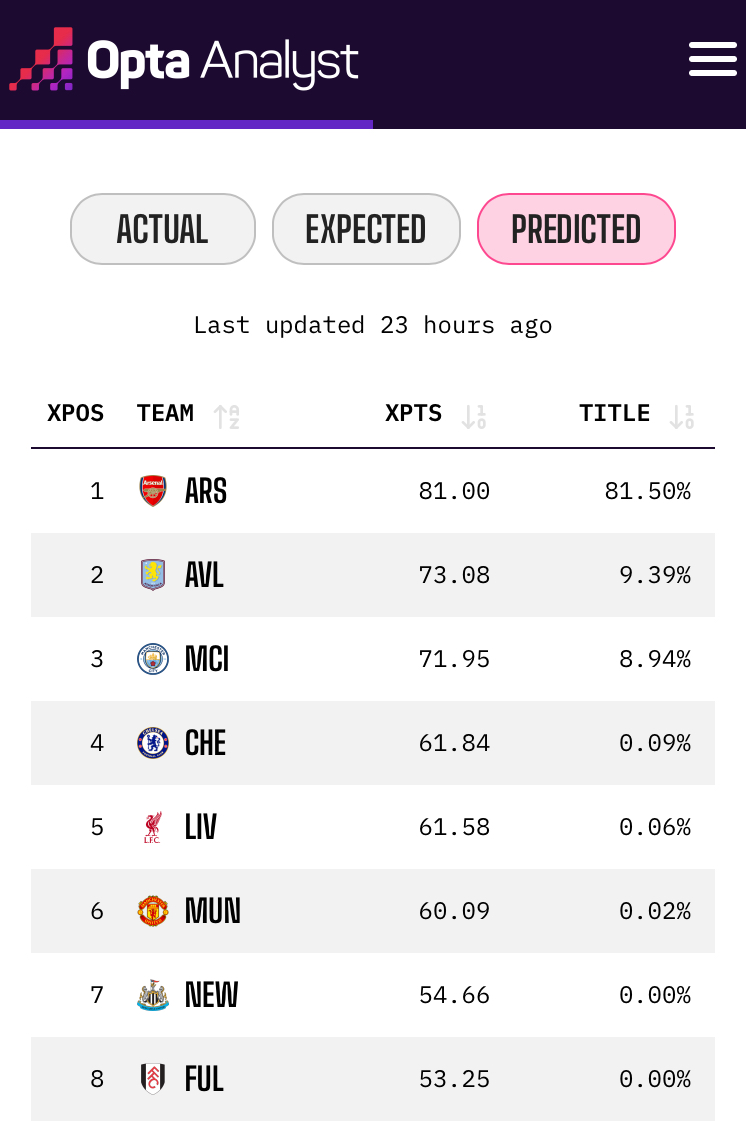The width and height of the screenshot is (746, 1121).
Task: Click the TEAM column header label
Action: click(x=165, y=414)
